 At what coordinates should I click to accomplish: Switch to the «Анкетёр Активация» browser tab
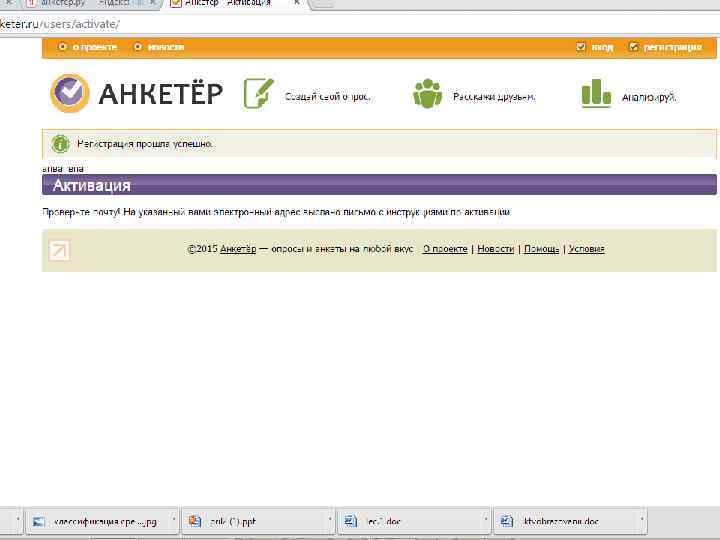tap(232, 4)
